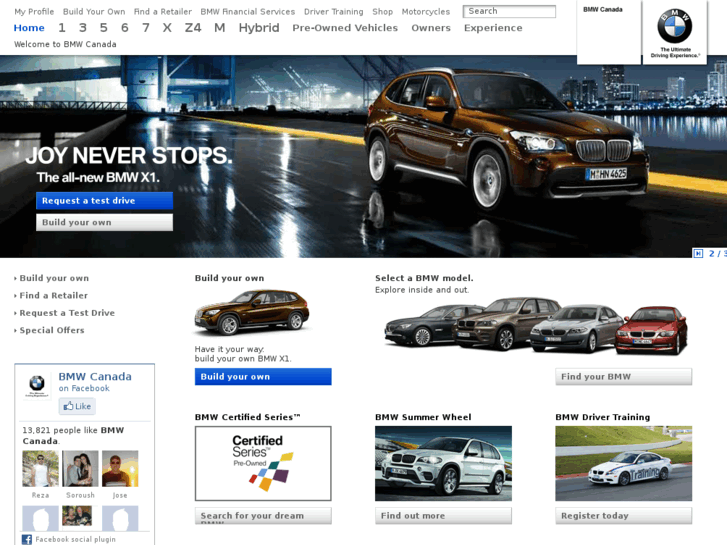Click the BMW Canada Facebook page avatar
The height and width of the screenshot is (545, 727).
point(37,386)
